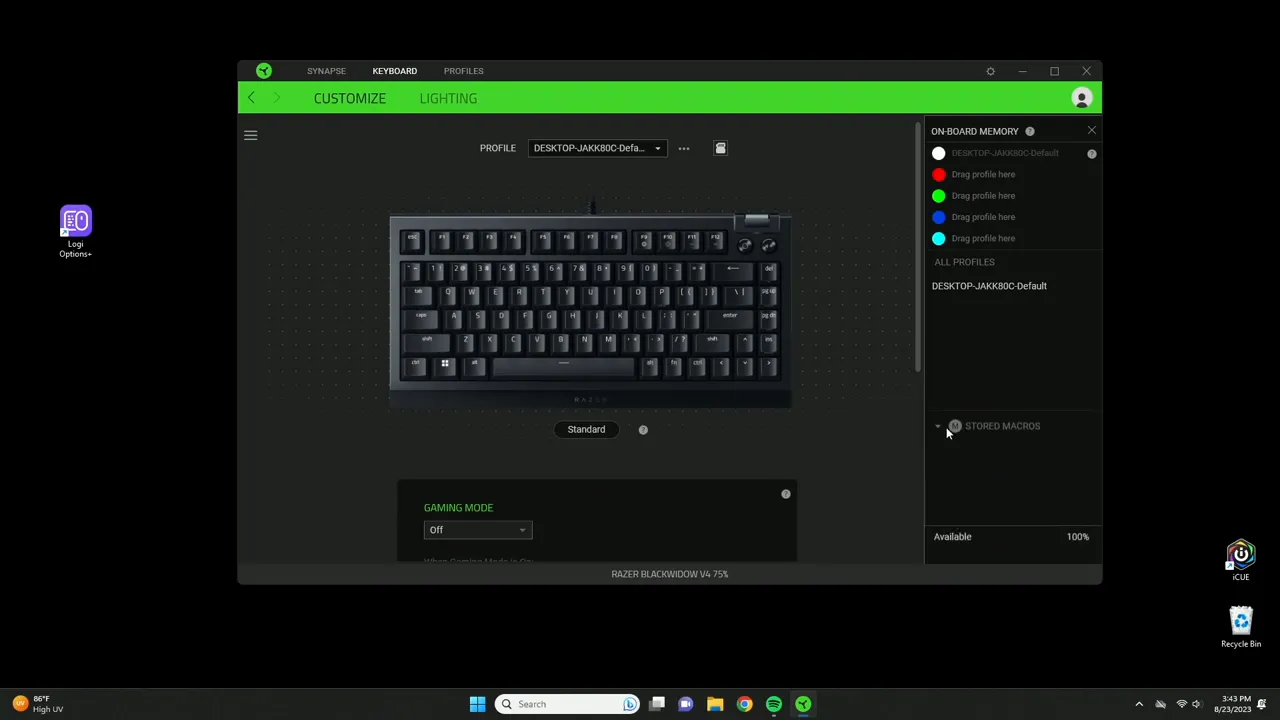The width and height of the screenshot is (1280, 720).
Task: Open the hamburger sidebar menu
Action: point(251,135)
